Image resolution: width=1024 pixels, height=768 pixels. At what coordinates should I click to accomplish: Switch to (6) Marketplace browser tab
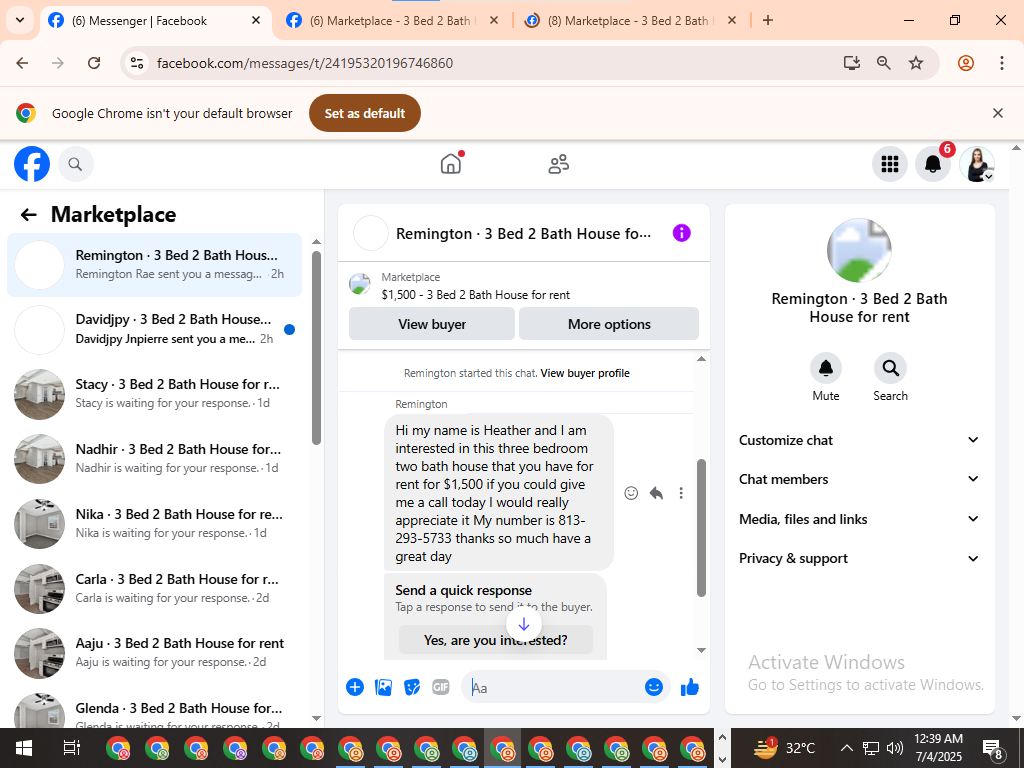pos(392,21)
